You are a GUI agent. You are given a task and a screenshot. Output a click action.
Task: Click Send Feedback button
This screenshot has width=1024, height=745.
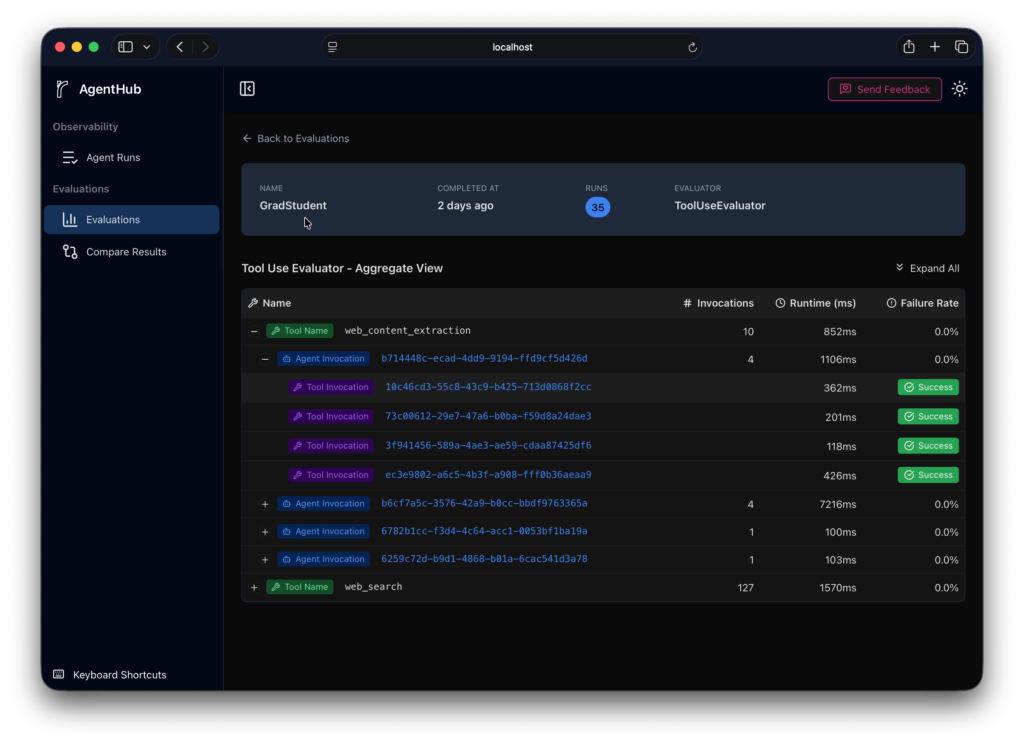pyautogui.click(x=884, y=89)
